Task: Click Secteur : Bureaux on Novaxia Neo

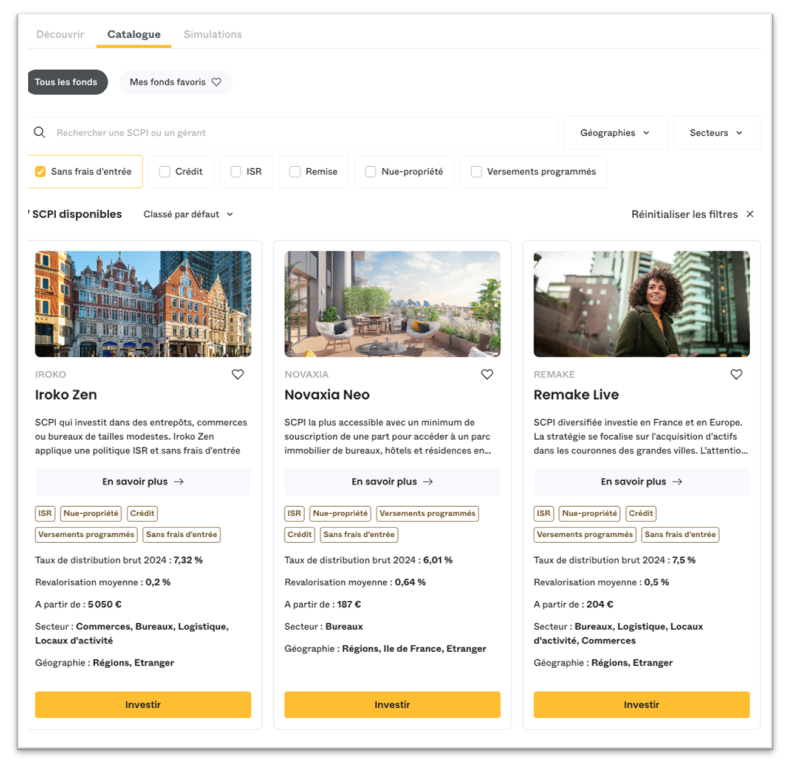Action: pyautogui.click(x=324, y=626)
